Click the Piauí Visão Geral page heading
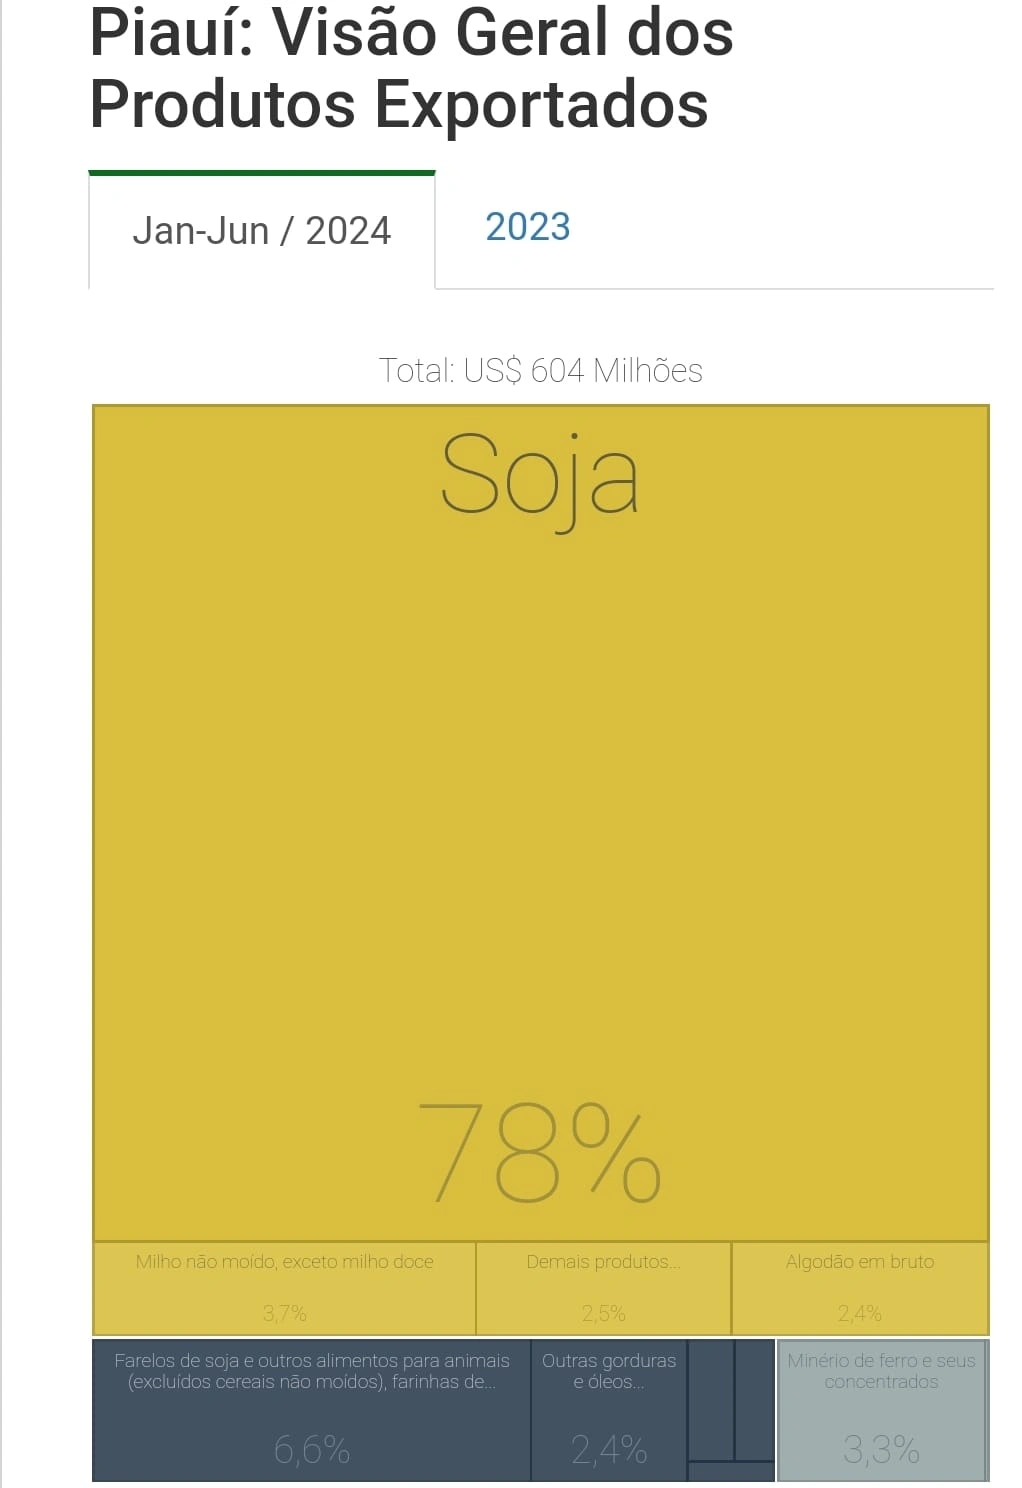The height and width of the screenshot is (1488, 1022). (x=411, y=68)
